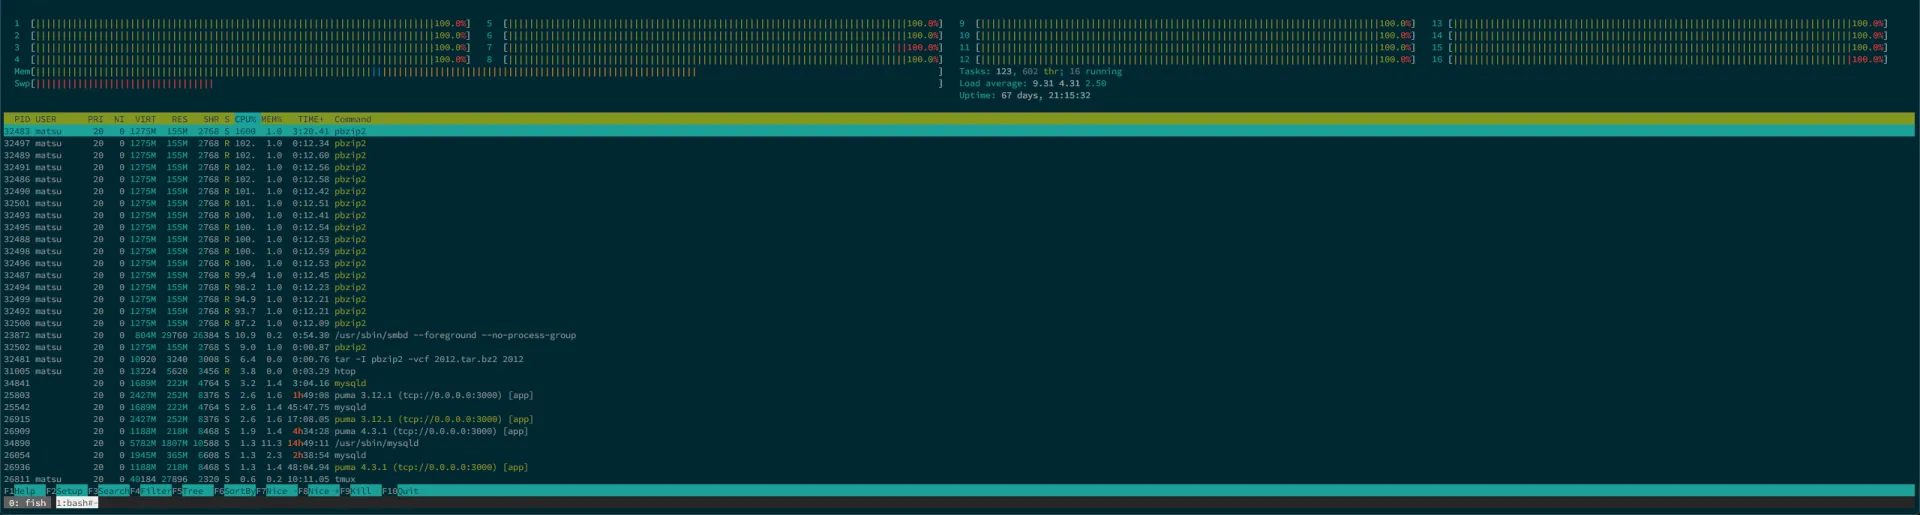
Task: Toggle F5 Tree view
Action: click(190, 491)
